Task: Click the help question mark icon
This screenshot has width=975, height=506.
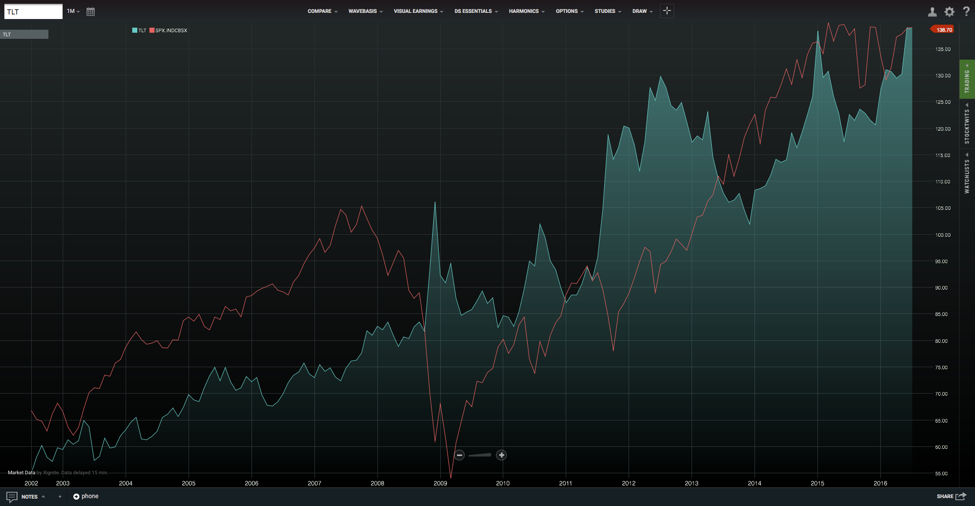Action: pyautogui.click(x=966, y=11)
